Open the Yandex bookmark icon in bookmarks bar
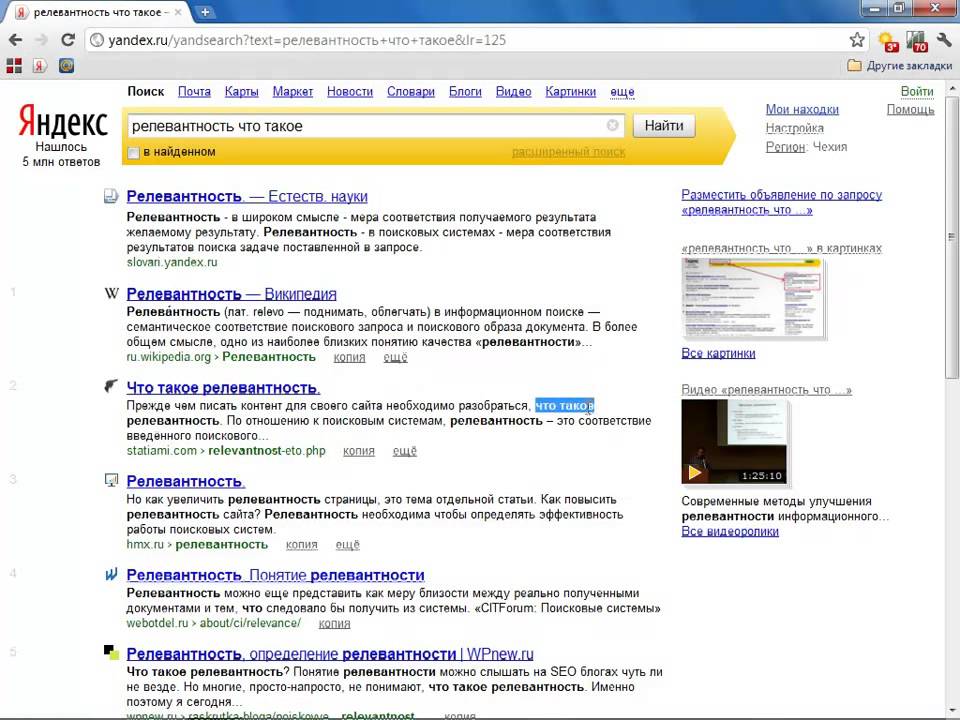The height and width of the screenshot is (720, 960). point(40,66)
